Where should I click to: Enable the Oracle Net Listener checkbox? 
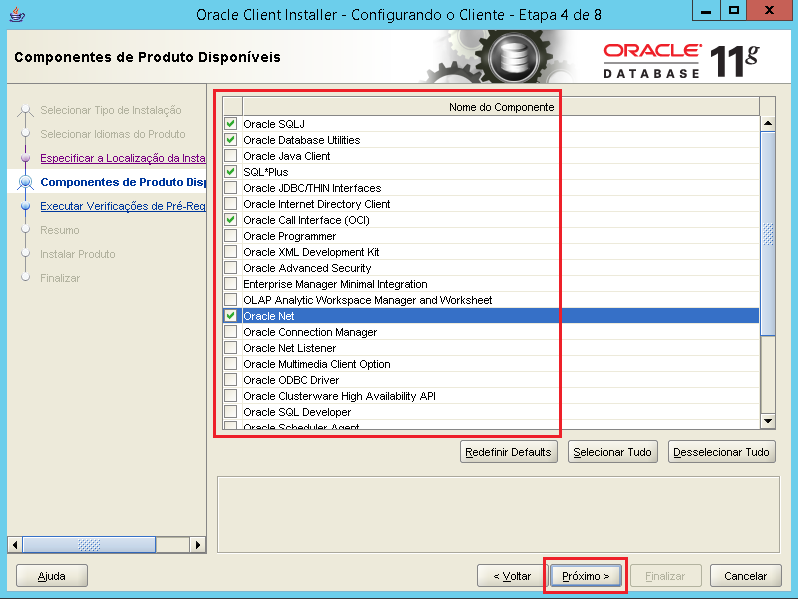231,348
